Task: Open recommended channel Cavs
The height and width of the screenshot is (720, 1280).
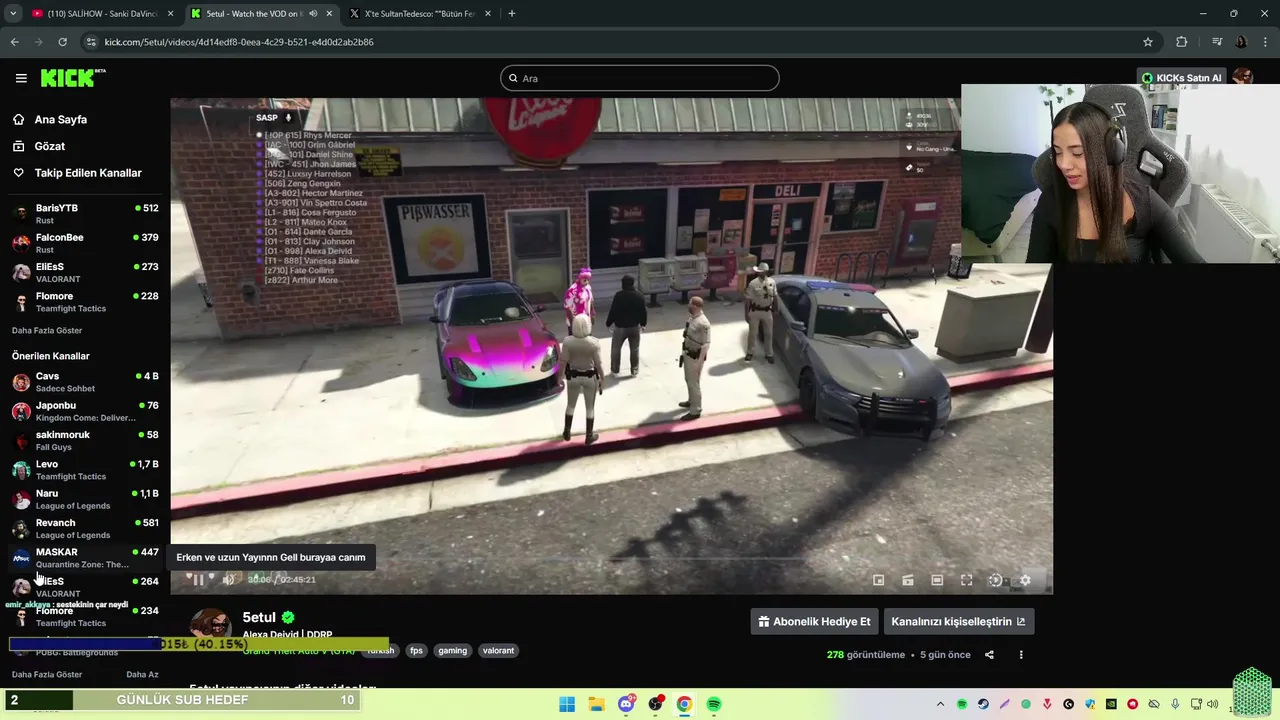Action: point(84,381)
